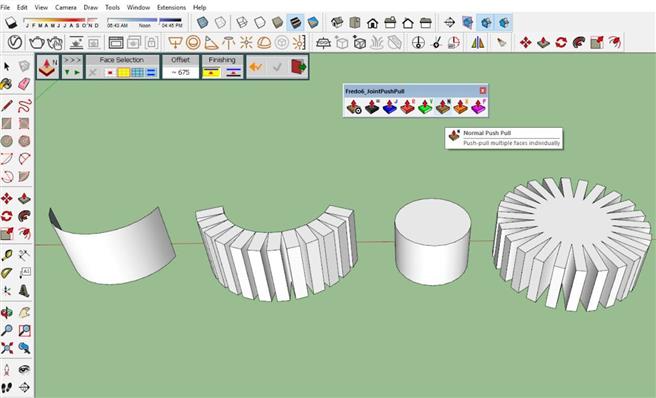Add V-Ray omni light
This screenshot has height=398, width=656.
tap(246, 42)
